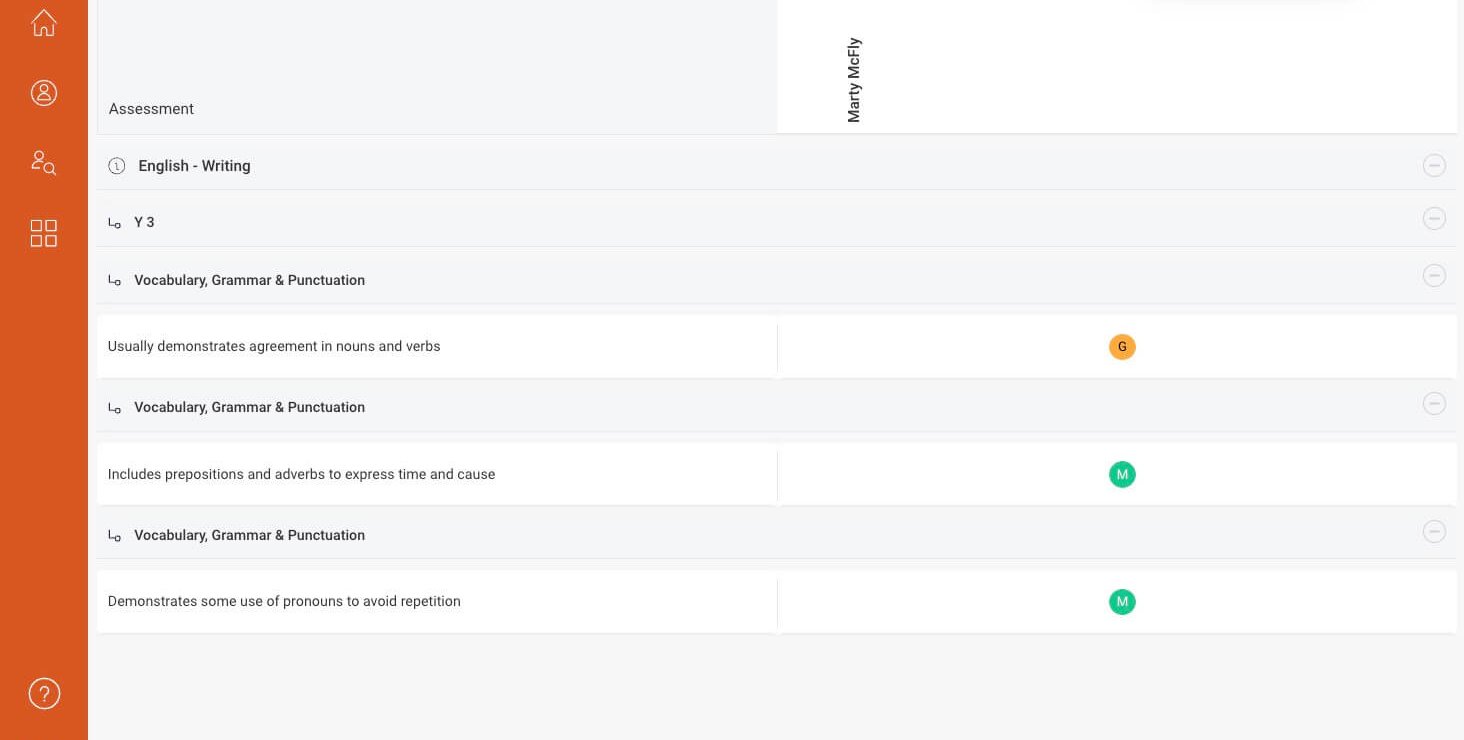
Task: Open the Home icon in sidebar
Action: click(44, 22)
